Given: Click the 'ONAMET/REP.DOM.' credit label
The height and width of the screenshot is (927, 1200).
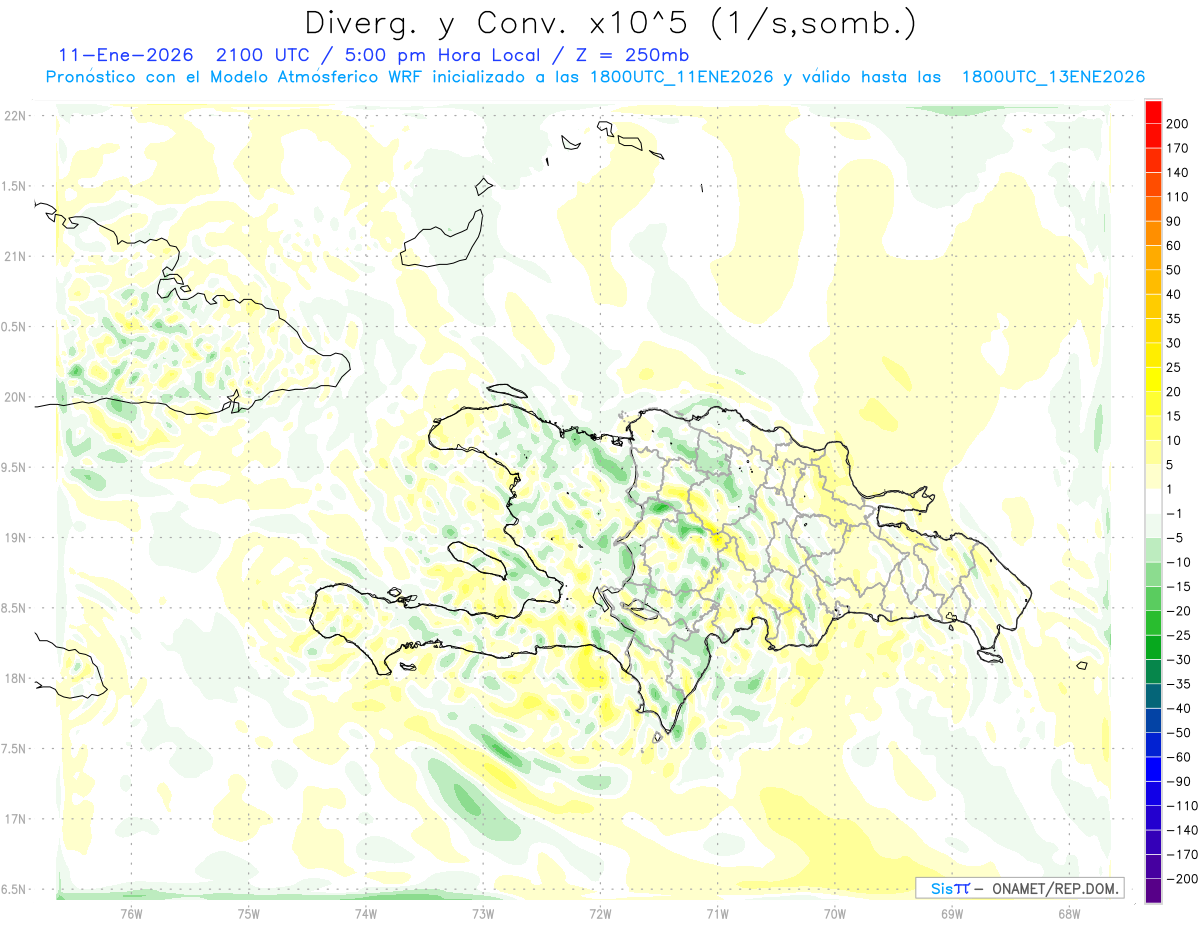Looking at the screenshot, I should coord(1055,888).
